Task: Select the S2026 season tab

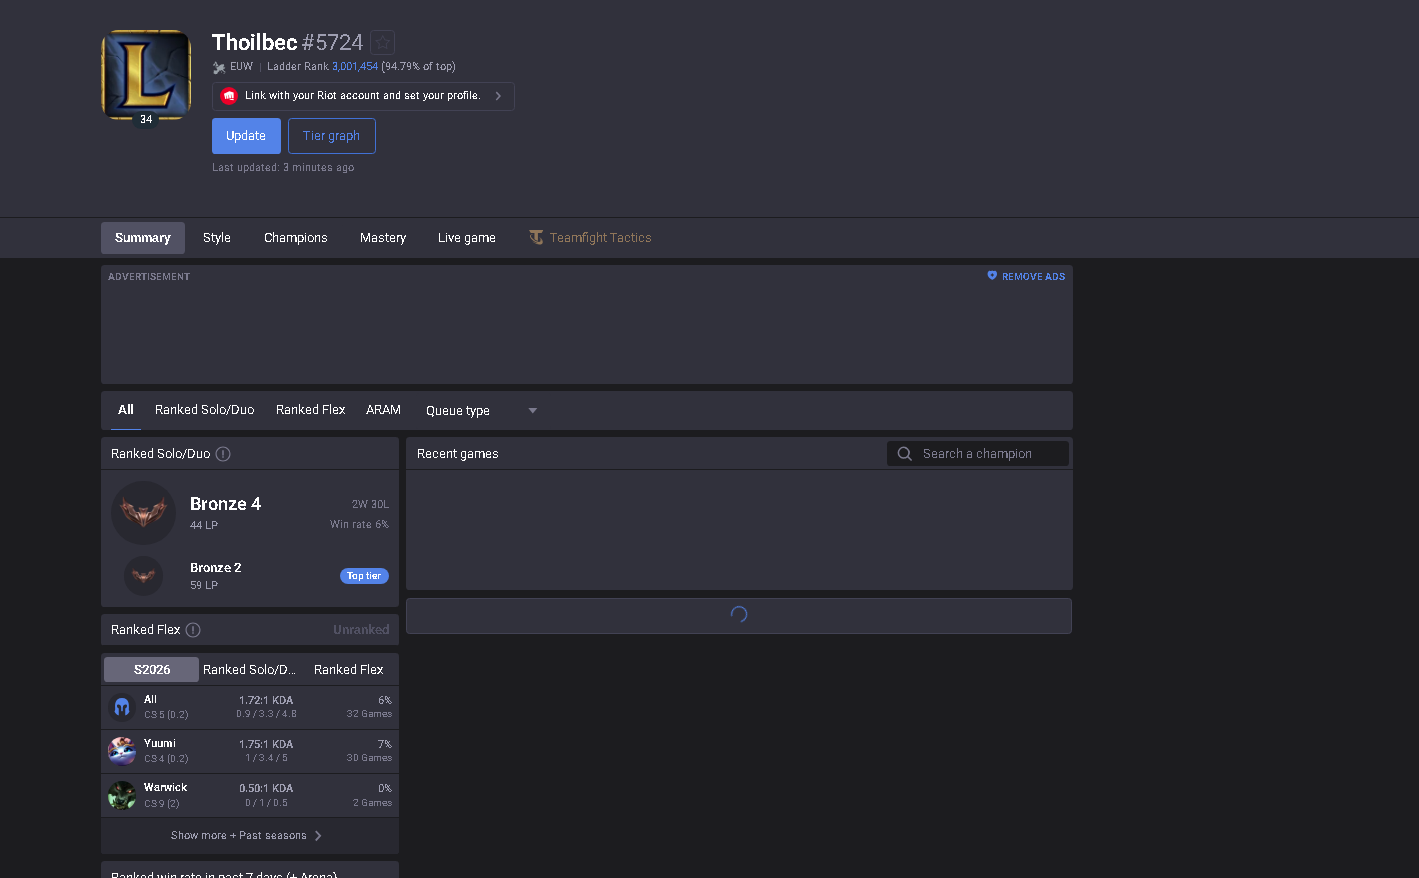Action: 152,670
